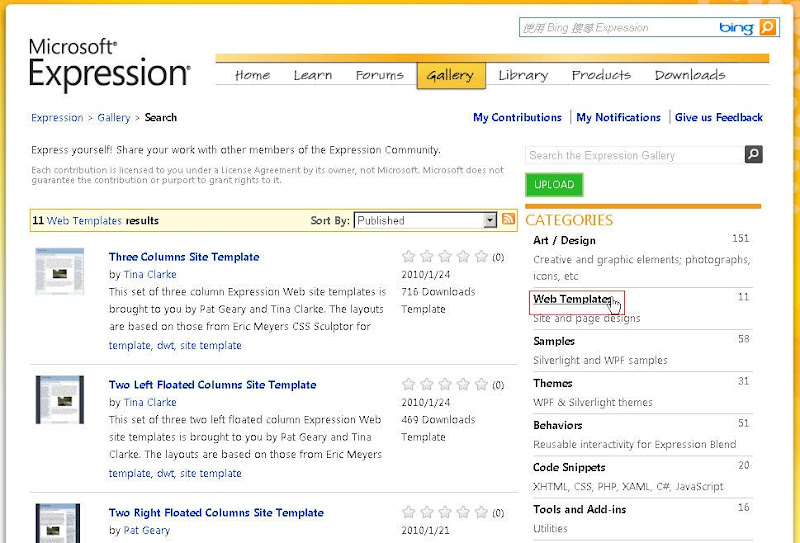Click Web Templates link in results header
This screenshot has width=800, height=543.
(84, 220)
